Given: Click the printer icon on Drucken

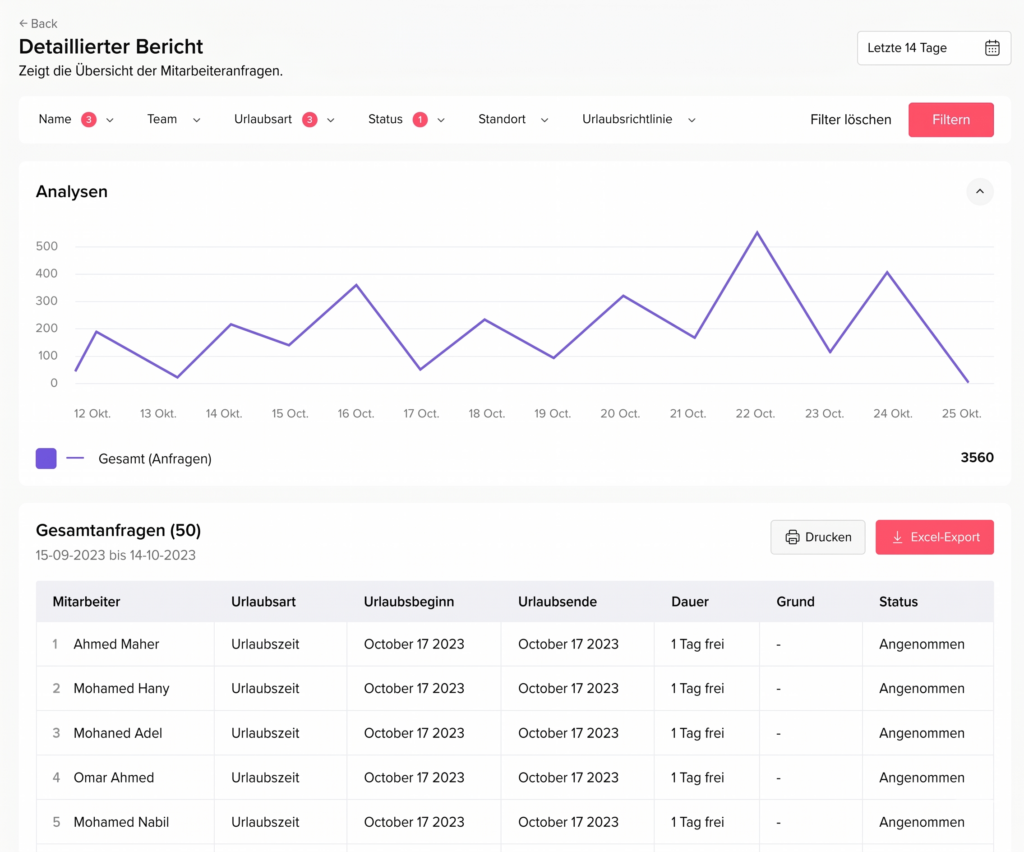Looking at the screenshot, I should point(792,537).
